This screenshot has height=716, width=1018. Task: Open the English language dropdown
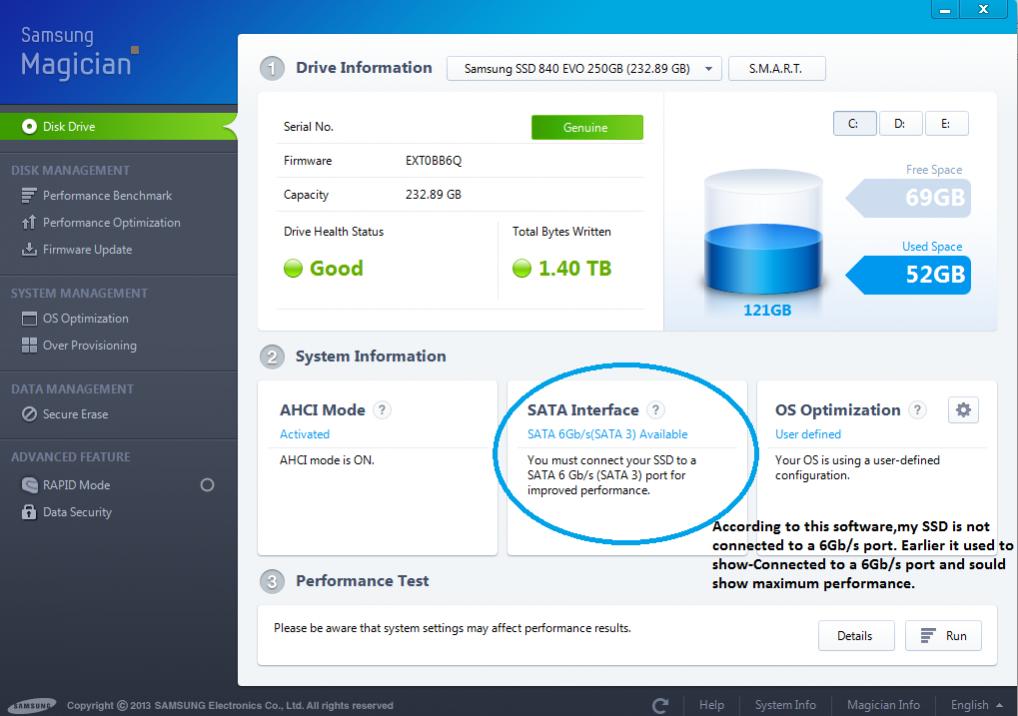click(976, 705)
